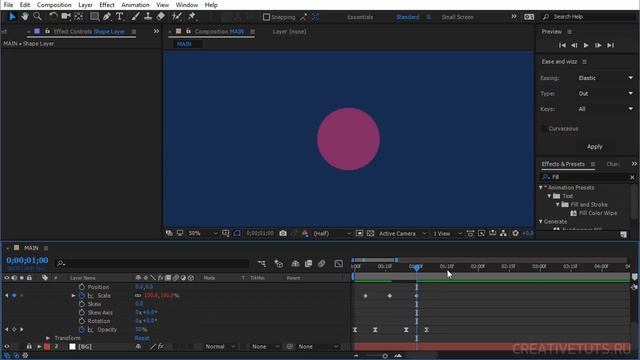Click the Show Channel color icon
This screenshot has width=640, height=360.
tap(305, 233)
